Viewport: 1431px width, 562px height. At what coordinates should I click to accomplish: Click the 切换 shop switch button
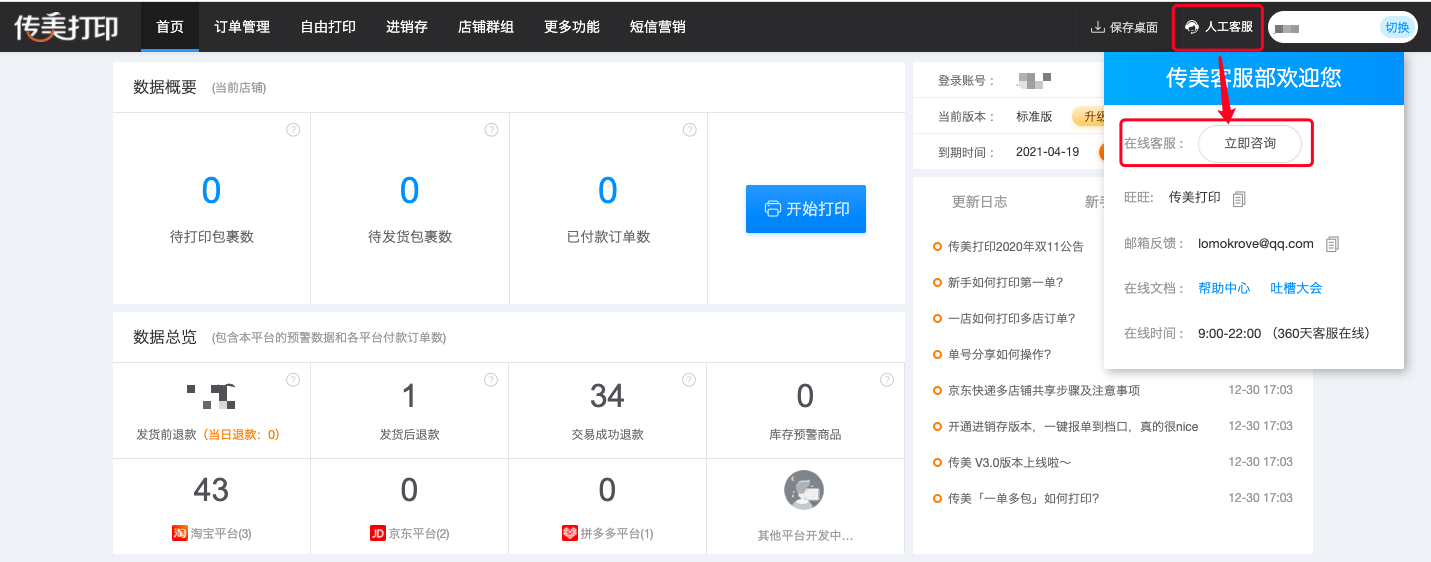[1397, 27]
